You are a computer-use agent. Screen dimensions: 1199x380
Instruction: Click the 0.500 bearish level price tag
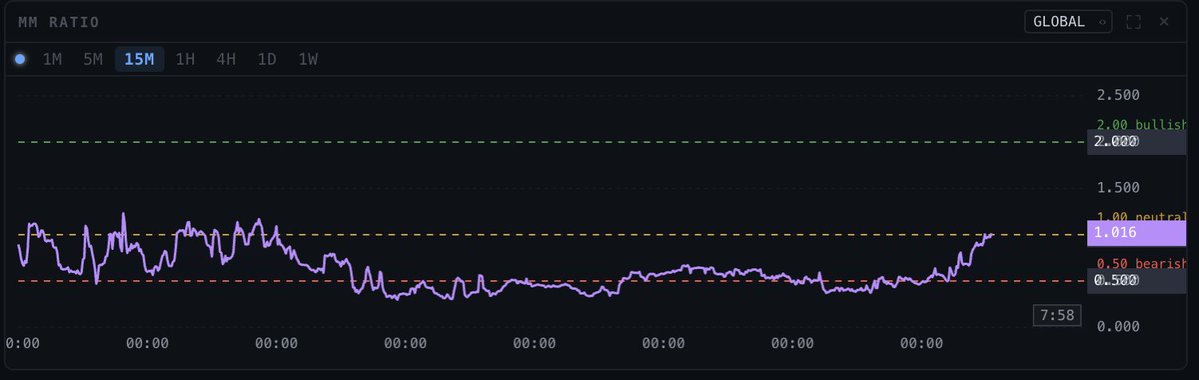(x=1136, y=281)
